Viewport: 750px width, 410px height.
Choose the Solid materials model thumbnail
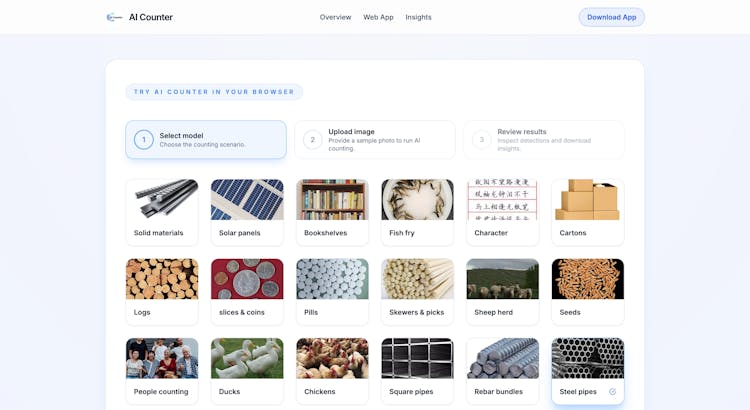tap(162, 200)
